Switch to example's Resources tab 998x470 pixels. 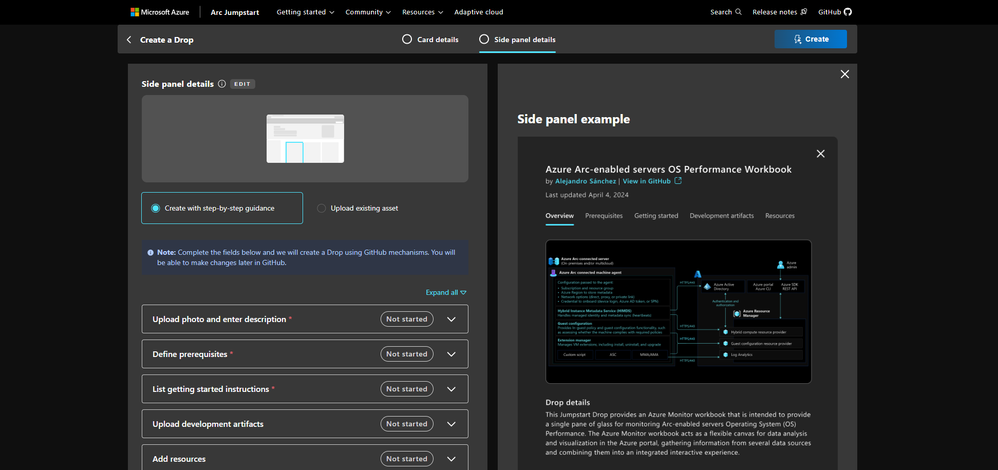click(x=780, y=216)
